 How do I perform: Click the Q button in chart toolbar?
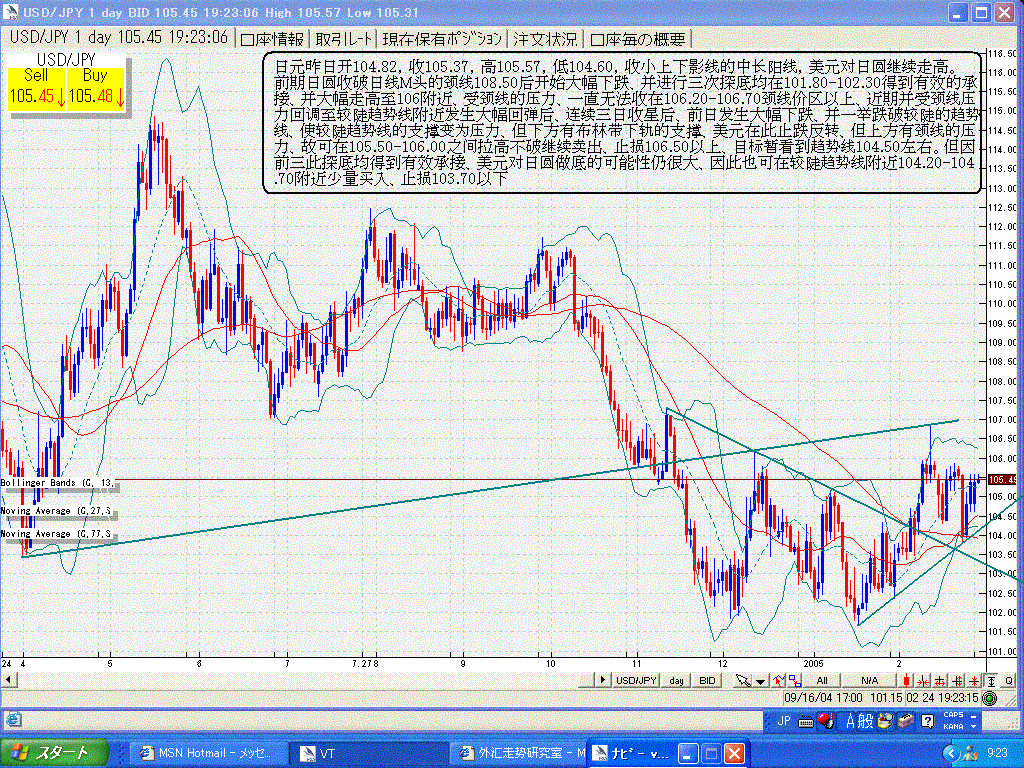point(1009,680)
